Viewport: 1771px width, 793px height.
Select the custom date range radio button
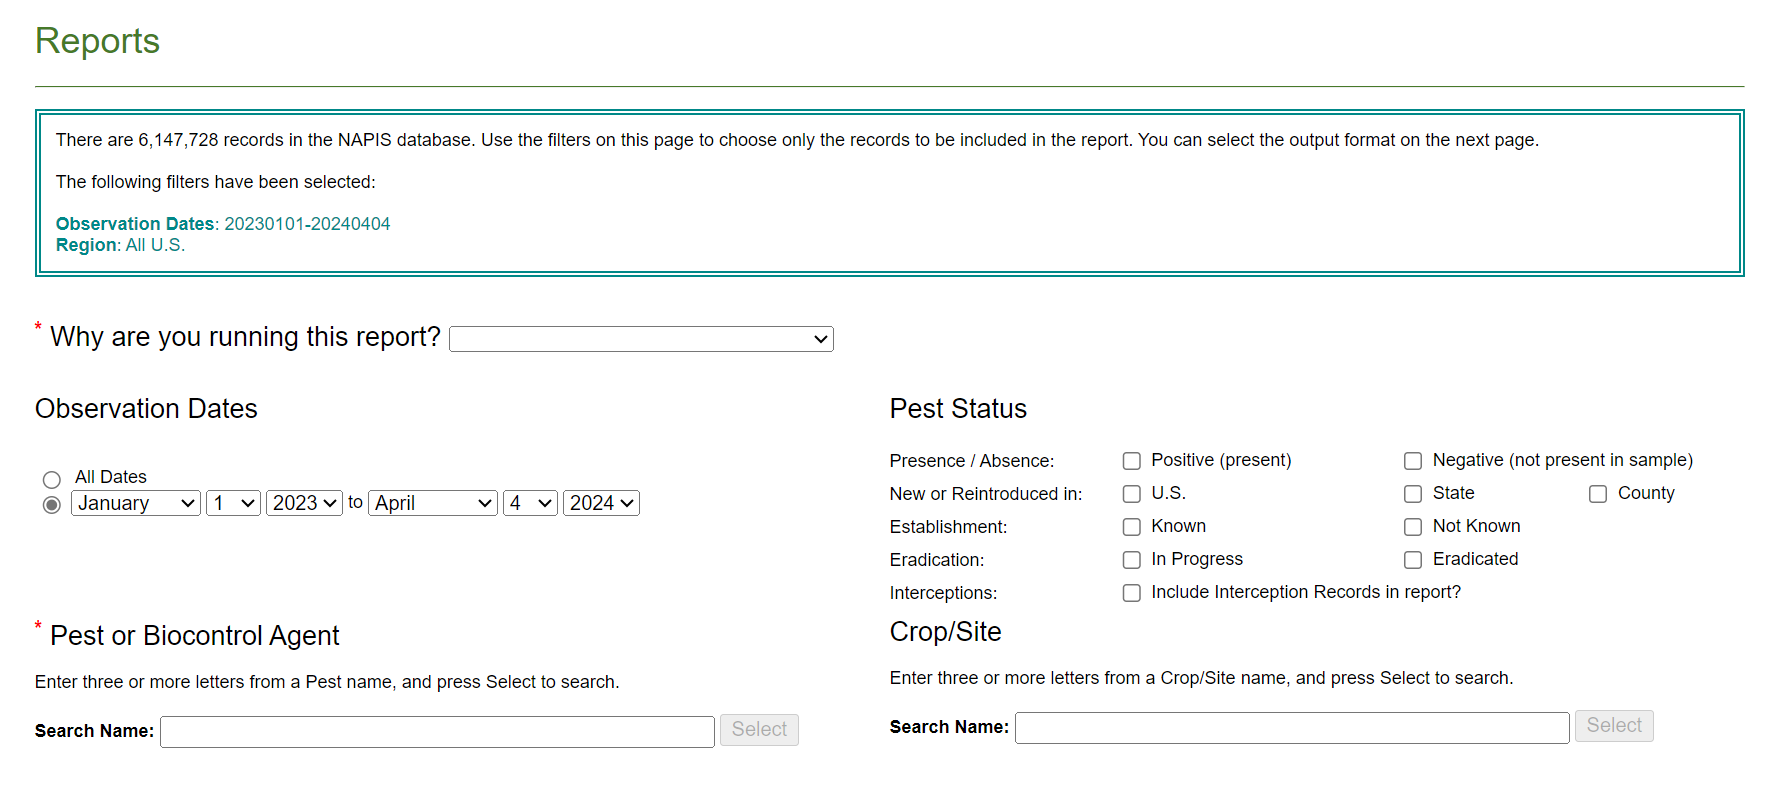coord(52,505)
